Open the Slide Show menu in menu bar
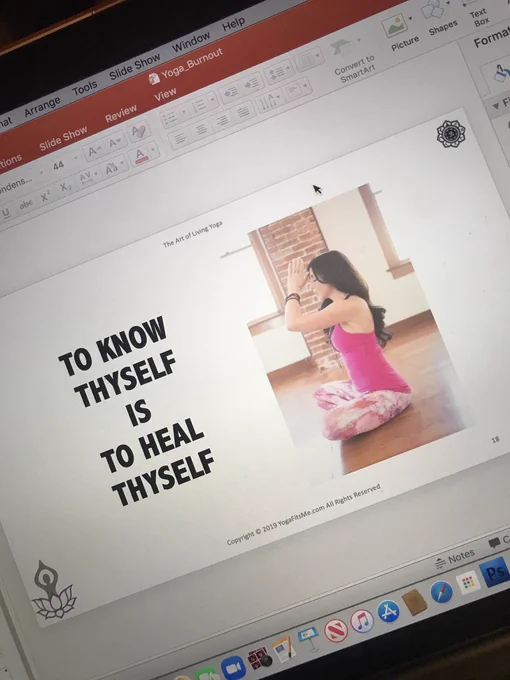 (134, 67)
